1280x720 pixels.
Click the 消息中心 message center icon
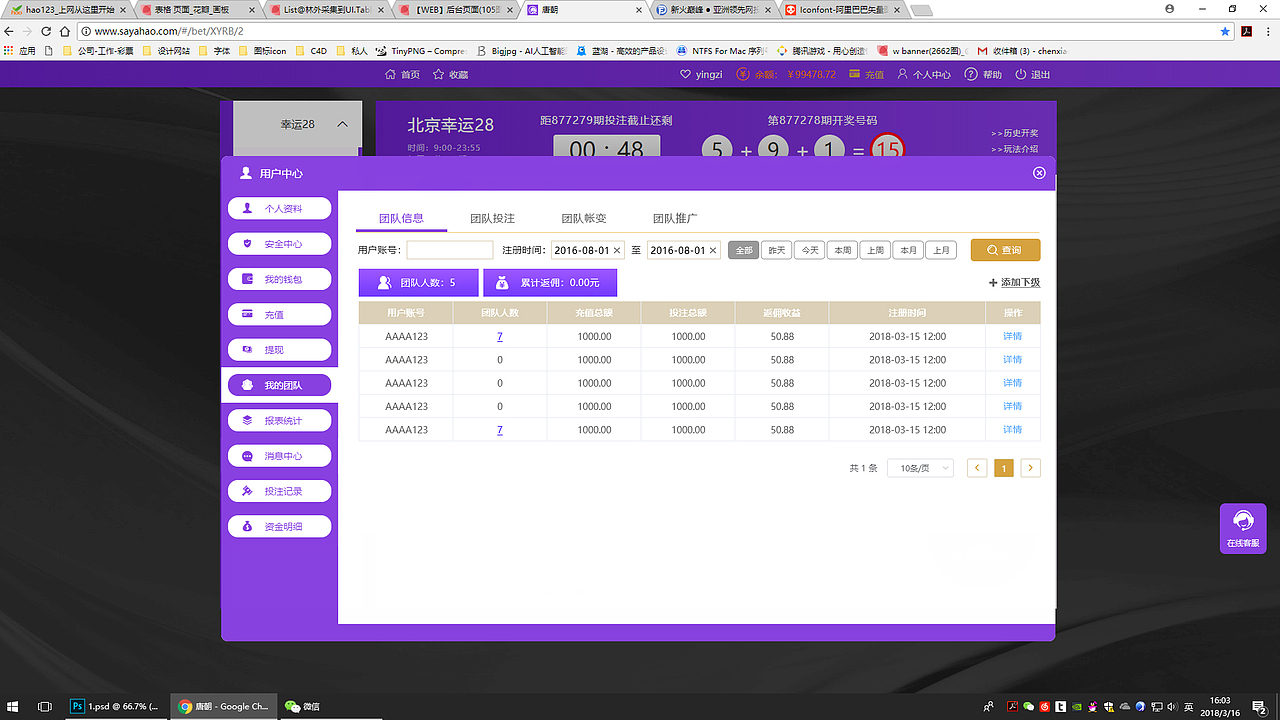[279, 455]
